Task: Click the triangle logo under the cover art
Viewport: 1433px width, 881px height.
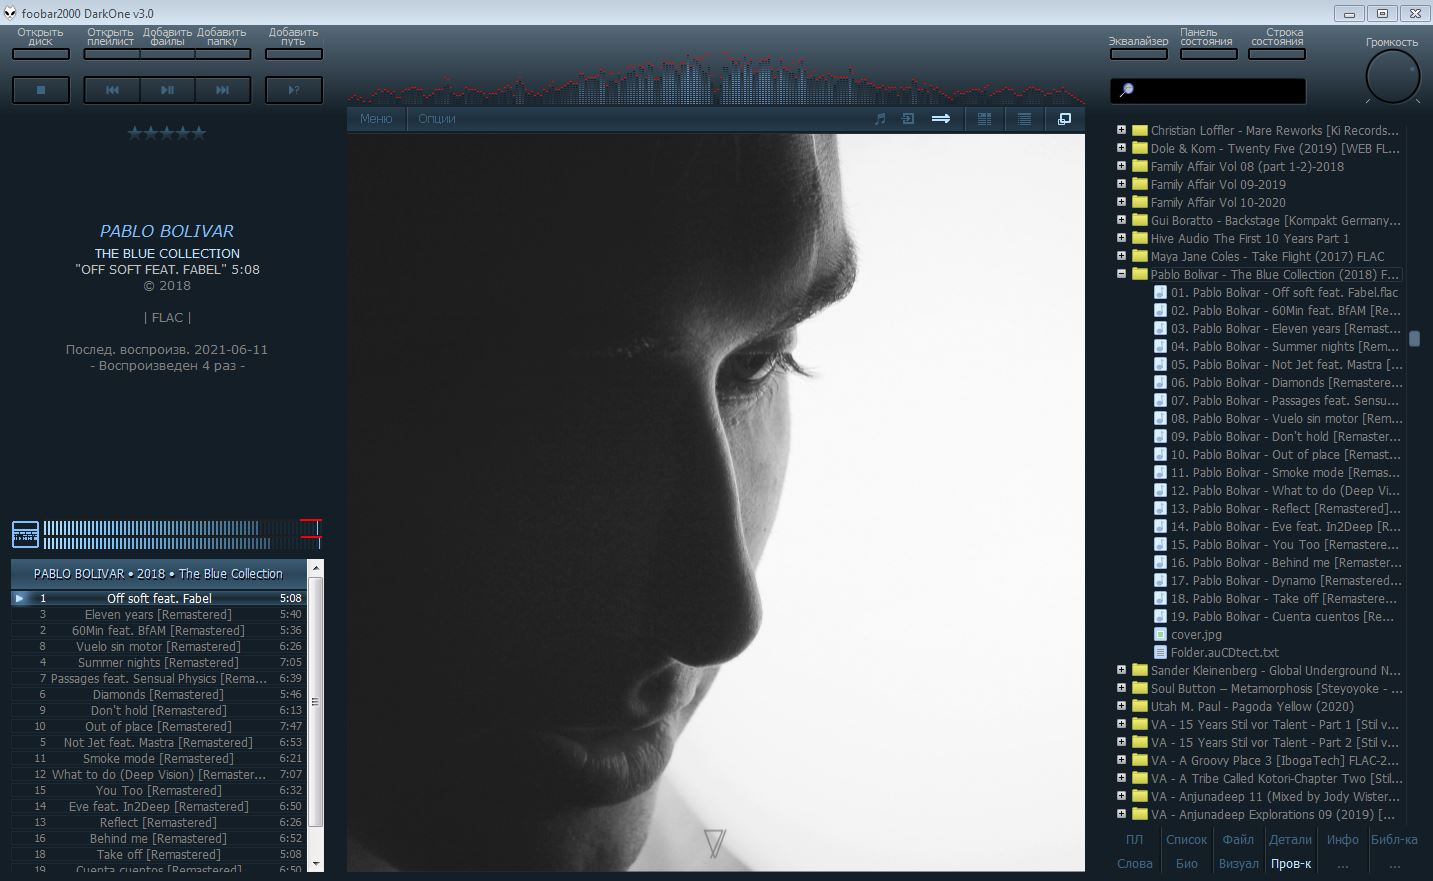Action: pyautogui.click(x=714, y=843)
